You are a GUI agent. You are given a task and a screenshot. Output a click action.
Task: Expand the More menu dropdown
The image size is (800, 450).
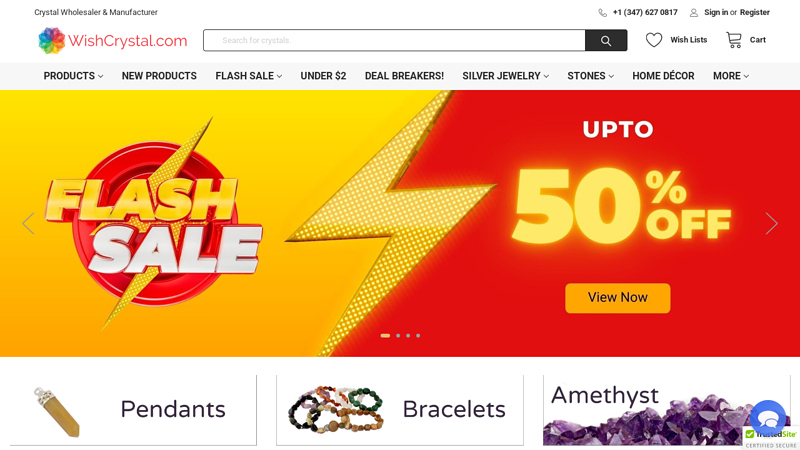[731, 76]
